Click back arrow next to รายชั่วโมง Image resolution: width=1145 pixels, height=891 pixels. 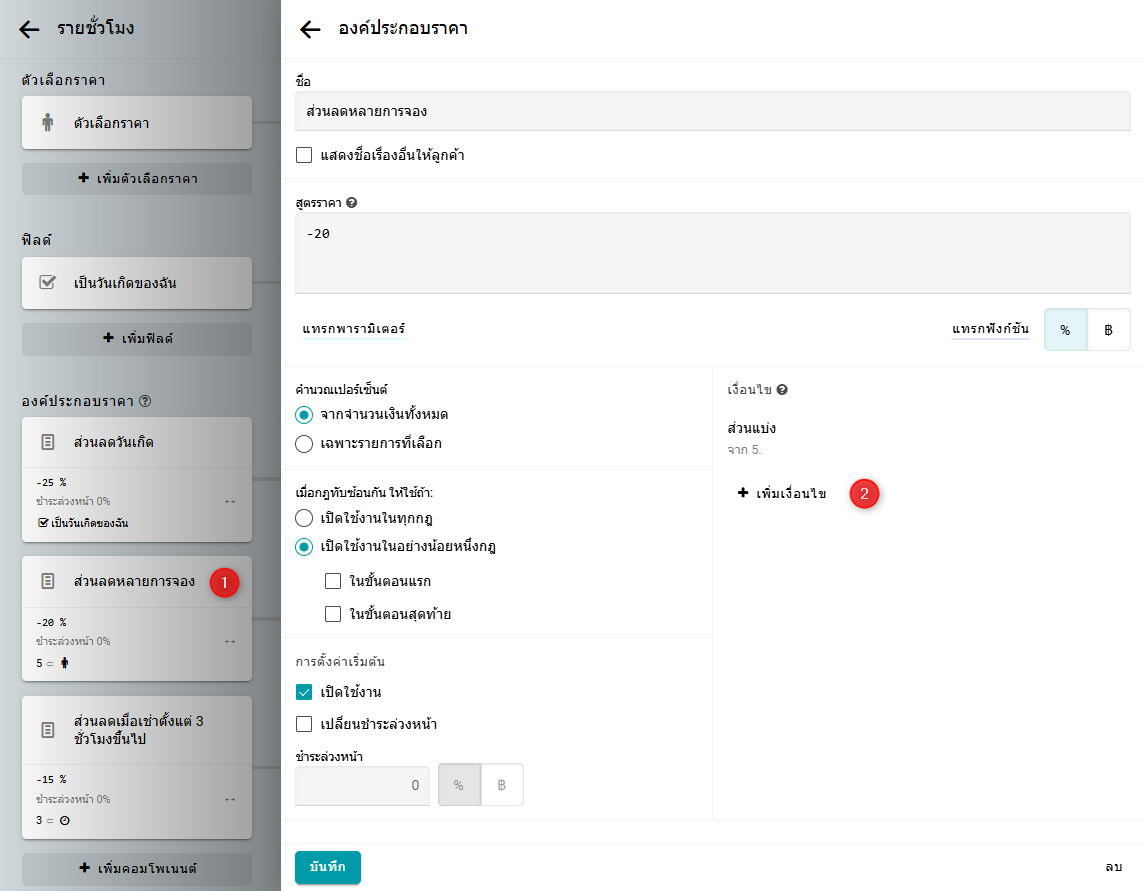click(30, 30)
